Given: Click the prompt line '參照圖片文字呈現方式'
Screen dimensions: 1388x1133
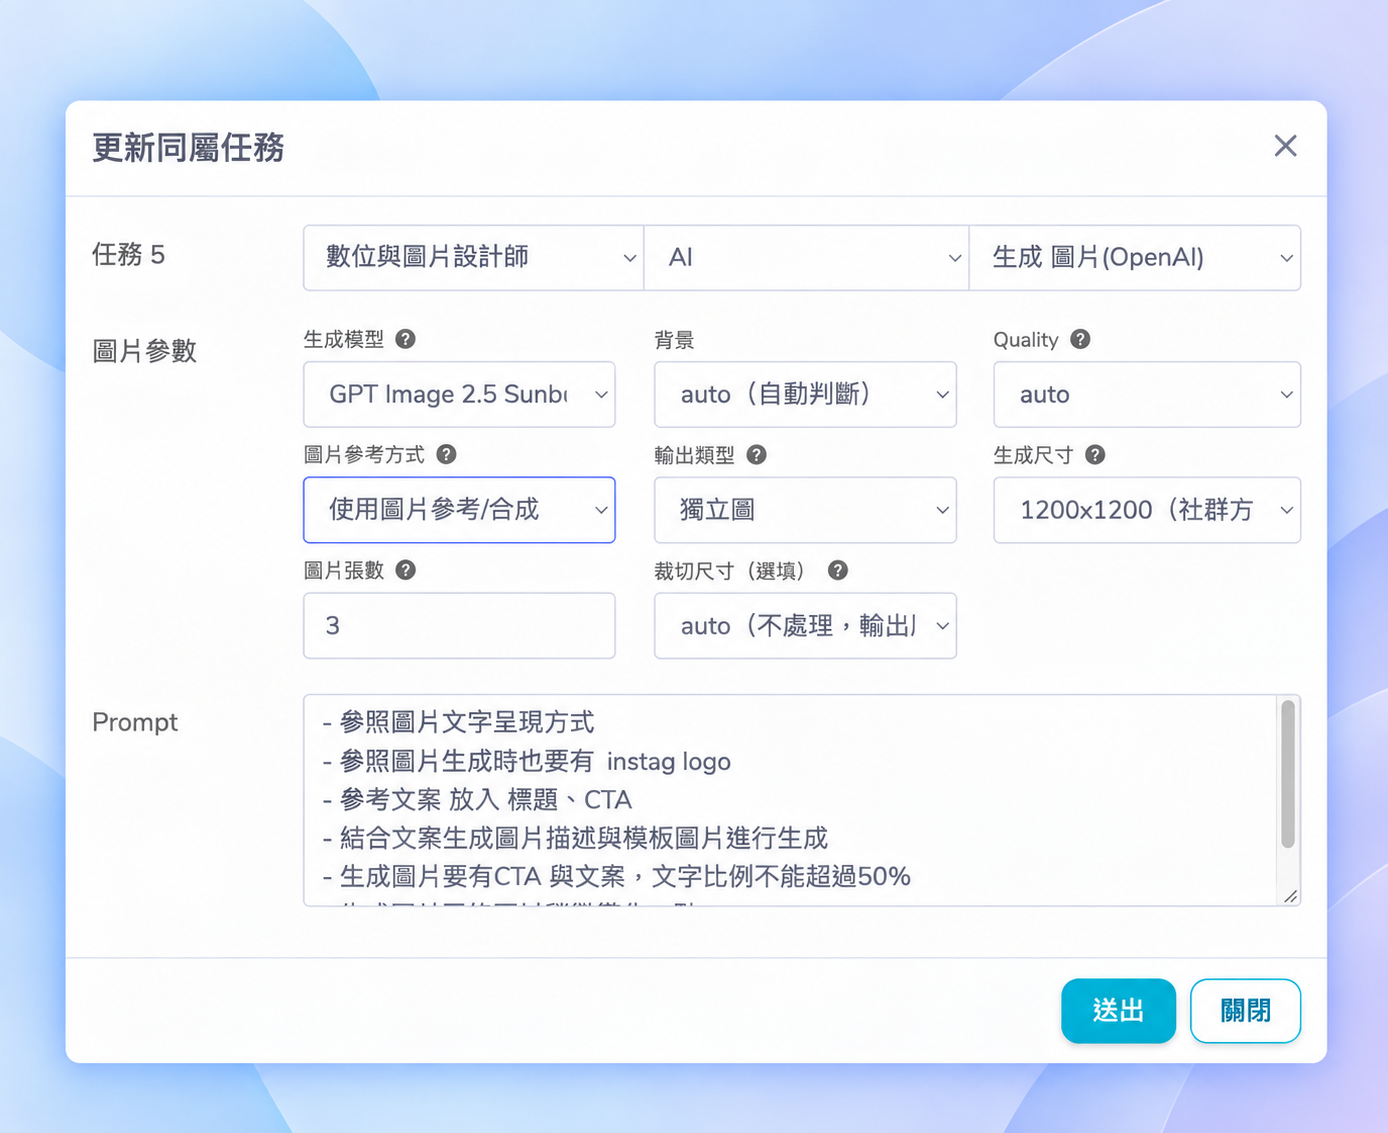Looking at the screenshot, I should point(458,722).
